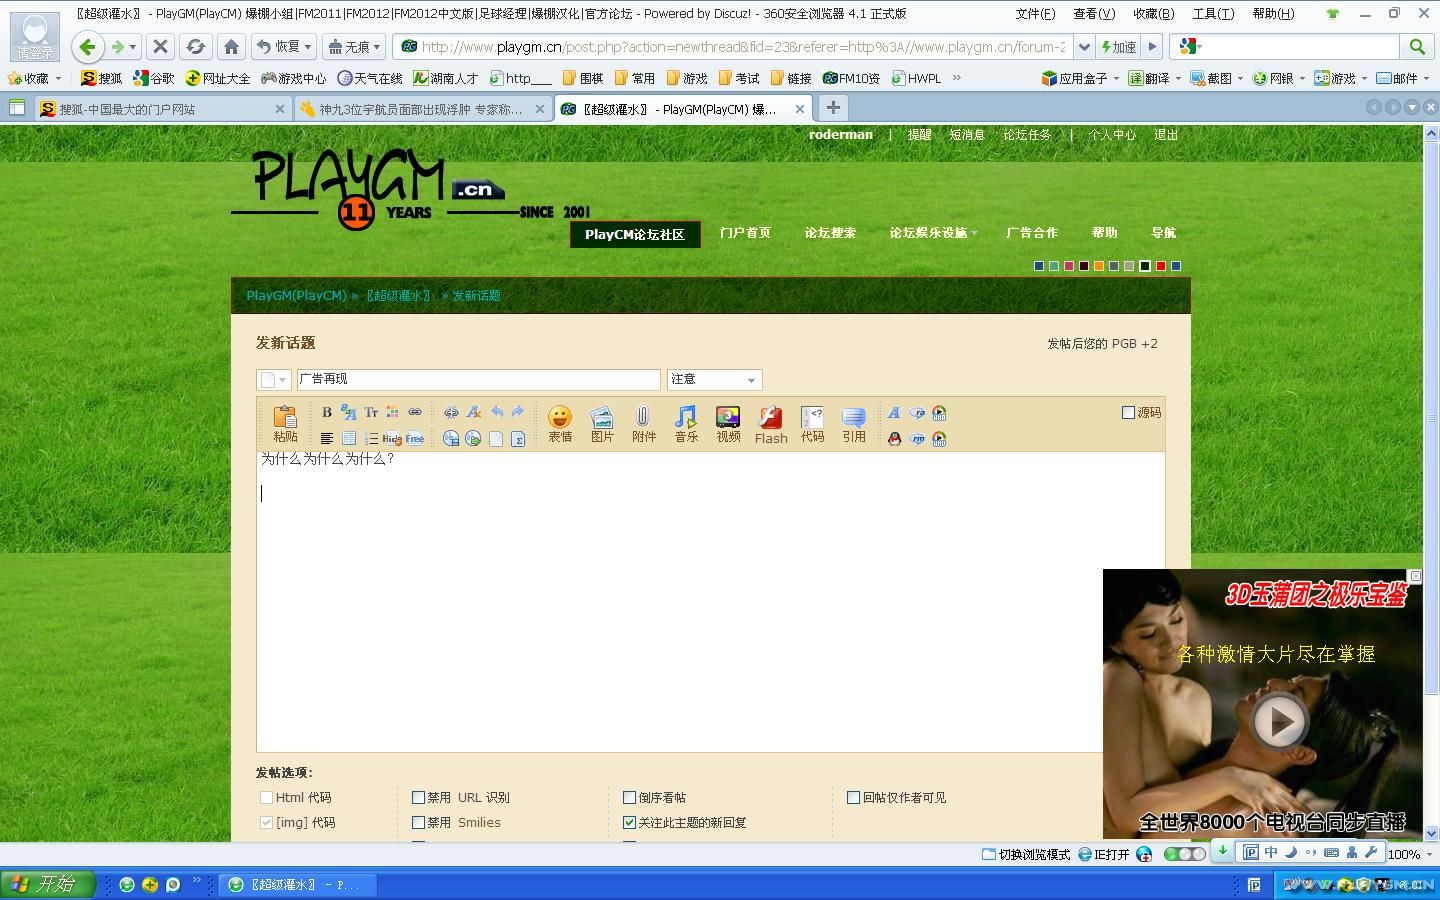Open the 表情 smiley picker
Image resolution: width=1440 pixels, height=900 pixels.
(560, 423)
